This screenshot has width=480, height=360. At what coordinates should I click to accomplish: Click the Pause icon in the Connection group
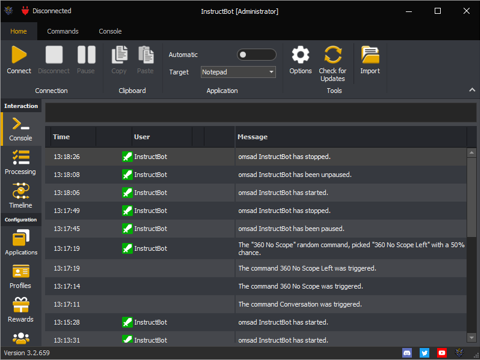click(x=86, y=55)
